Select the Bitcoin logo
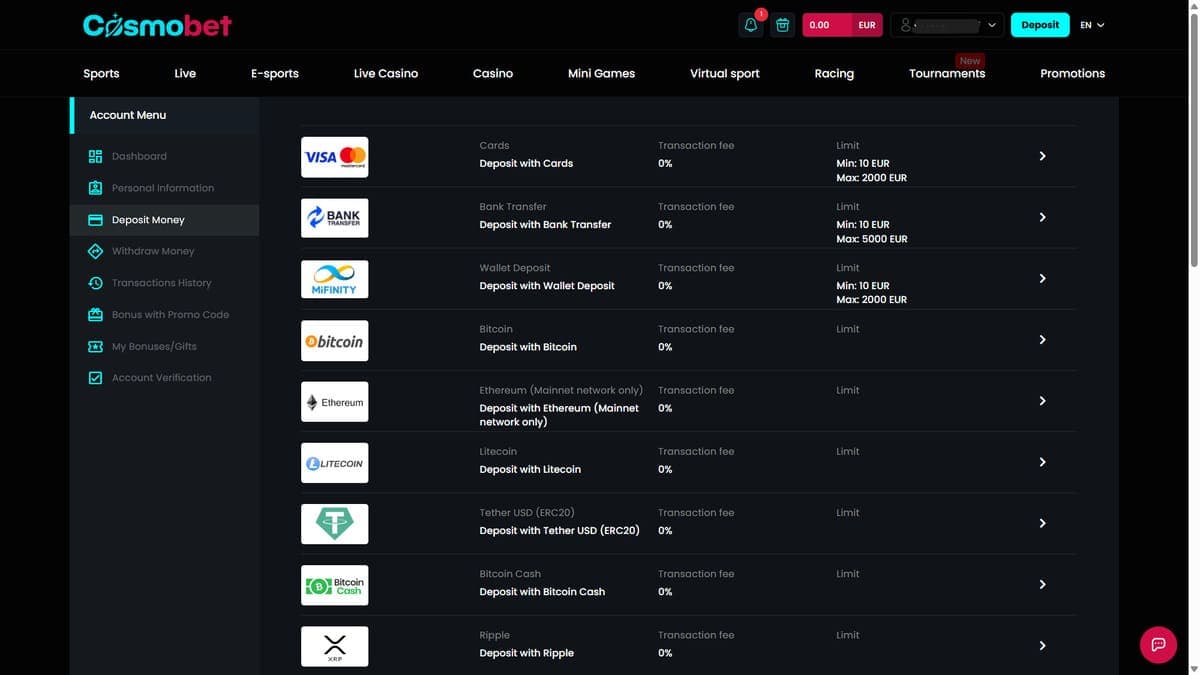Screen dimensions: 1200x675 point(335,341)
